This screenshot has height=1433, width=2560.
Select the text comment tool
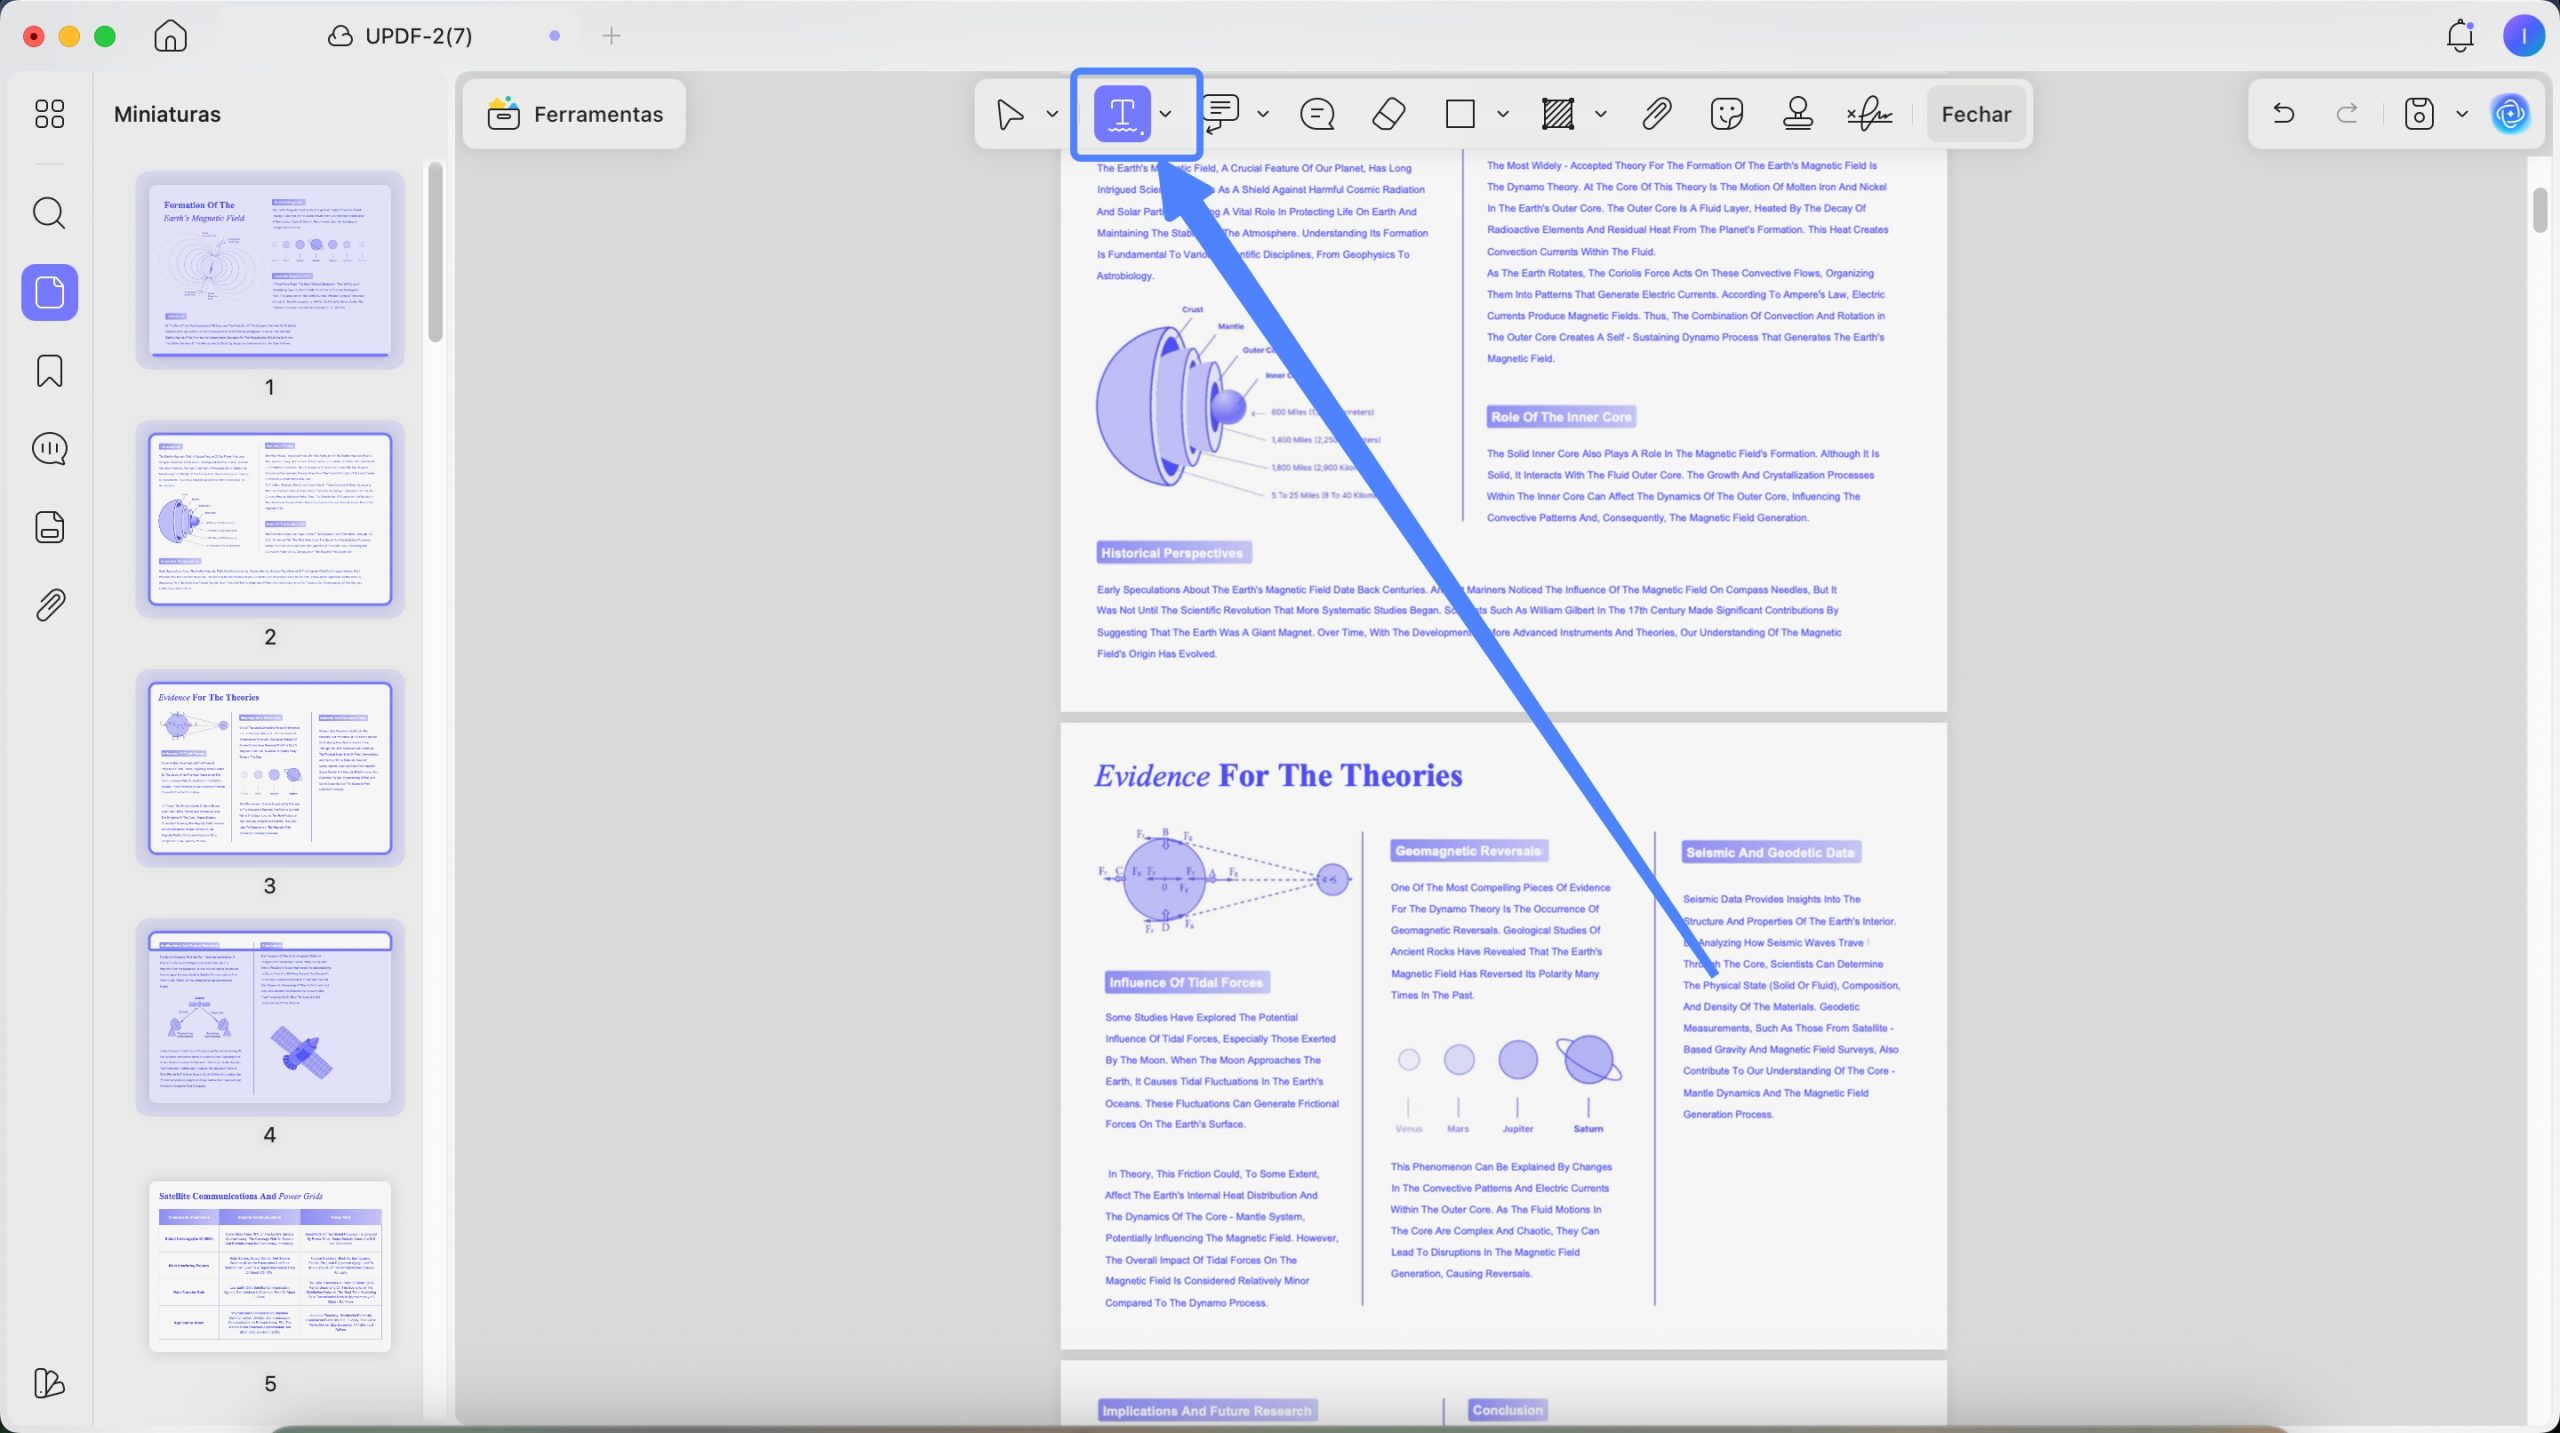pyautogui.click(x=1220, y=114)
